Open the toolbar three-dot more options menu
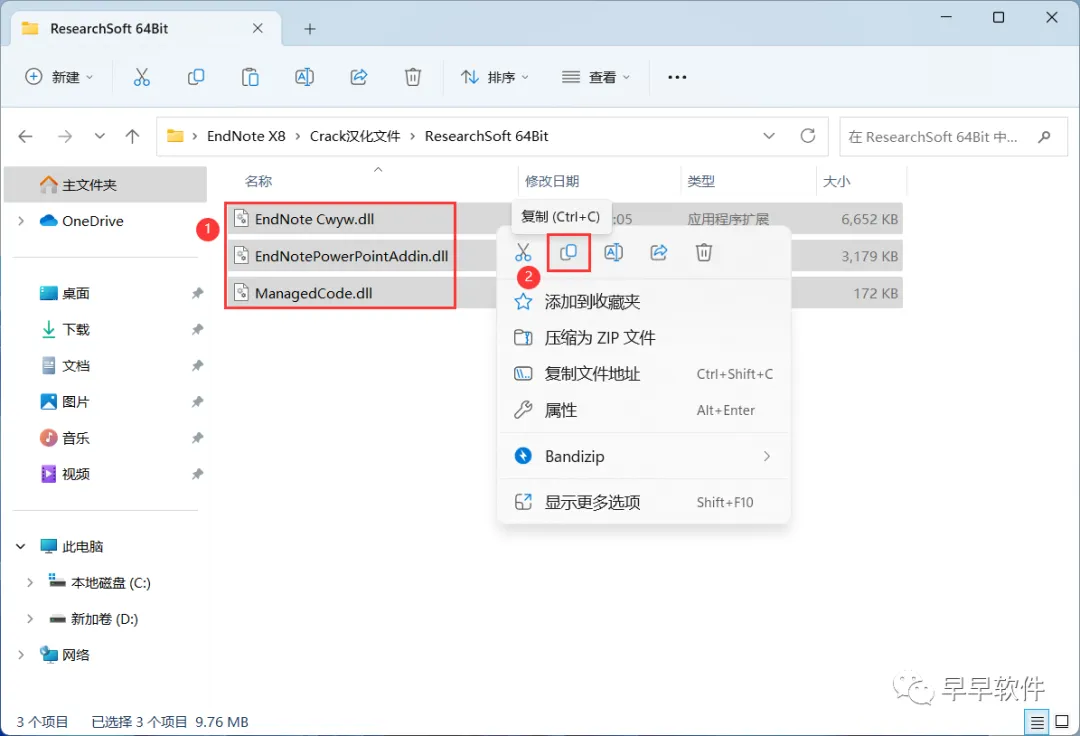This screenshot has height=736, width=1080. (x=677, y=77)
